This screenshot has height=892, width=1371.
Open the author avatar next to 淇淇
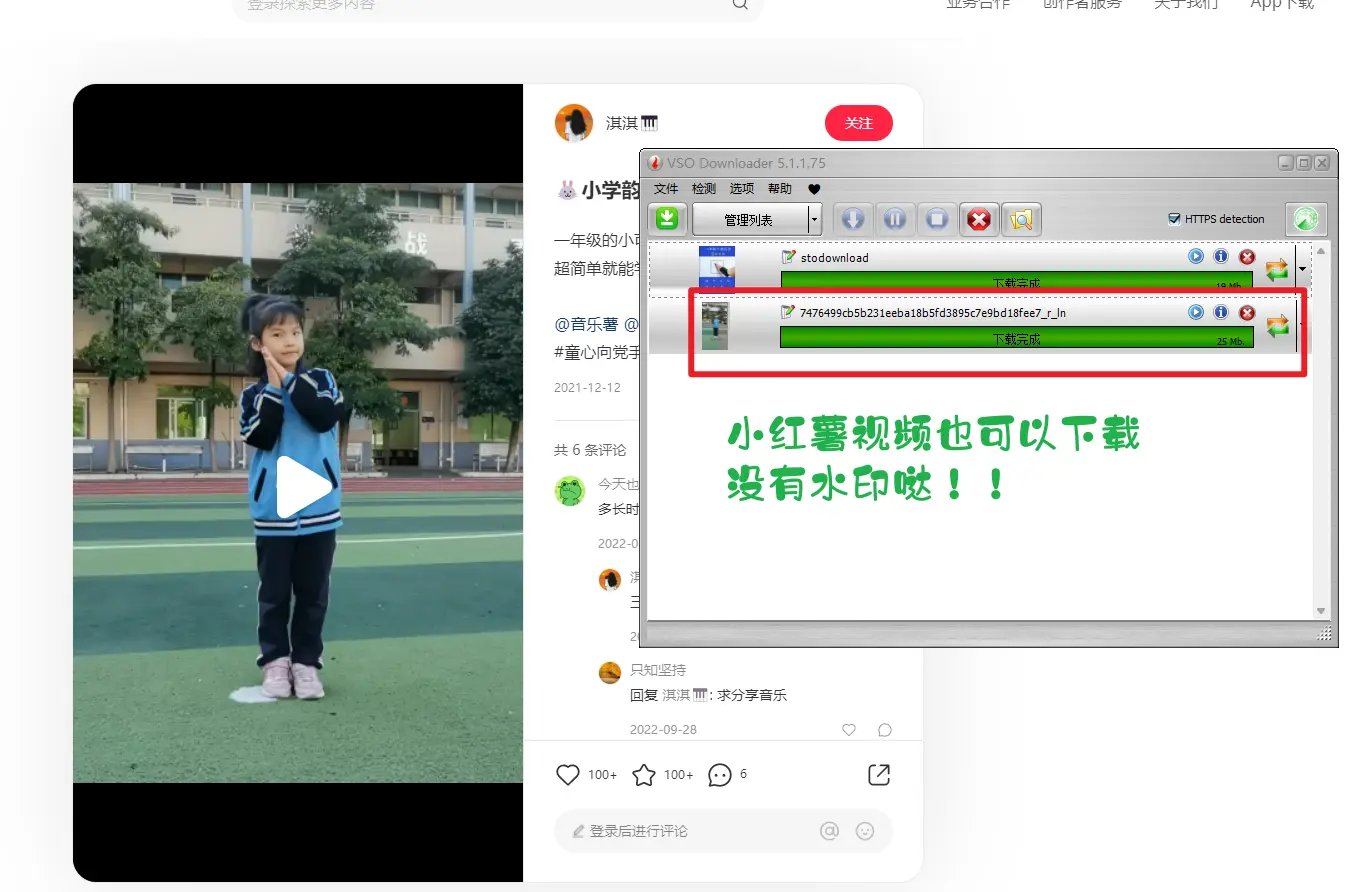pyautogui.click(x=574, y=123)
